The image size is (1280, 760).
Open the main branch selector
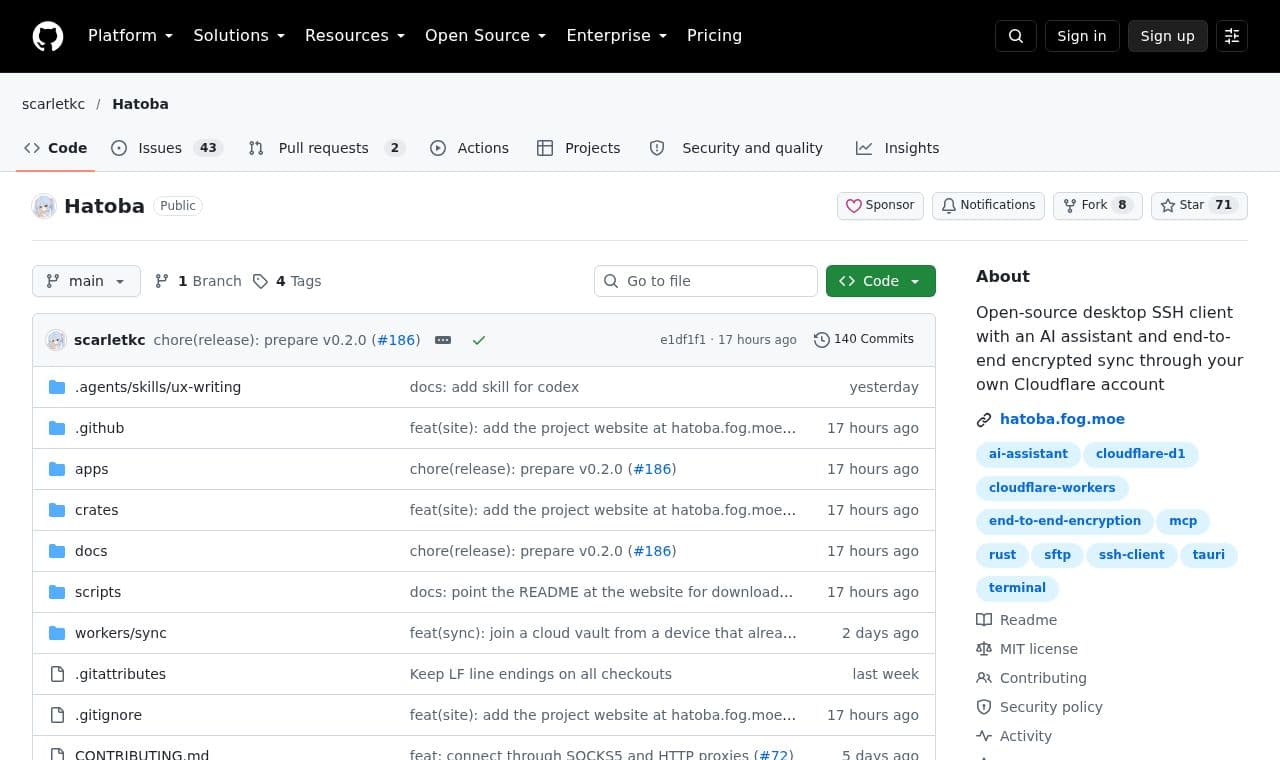pos(86,281)
